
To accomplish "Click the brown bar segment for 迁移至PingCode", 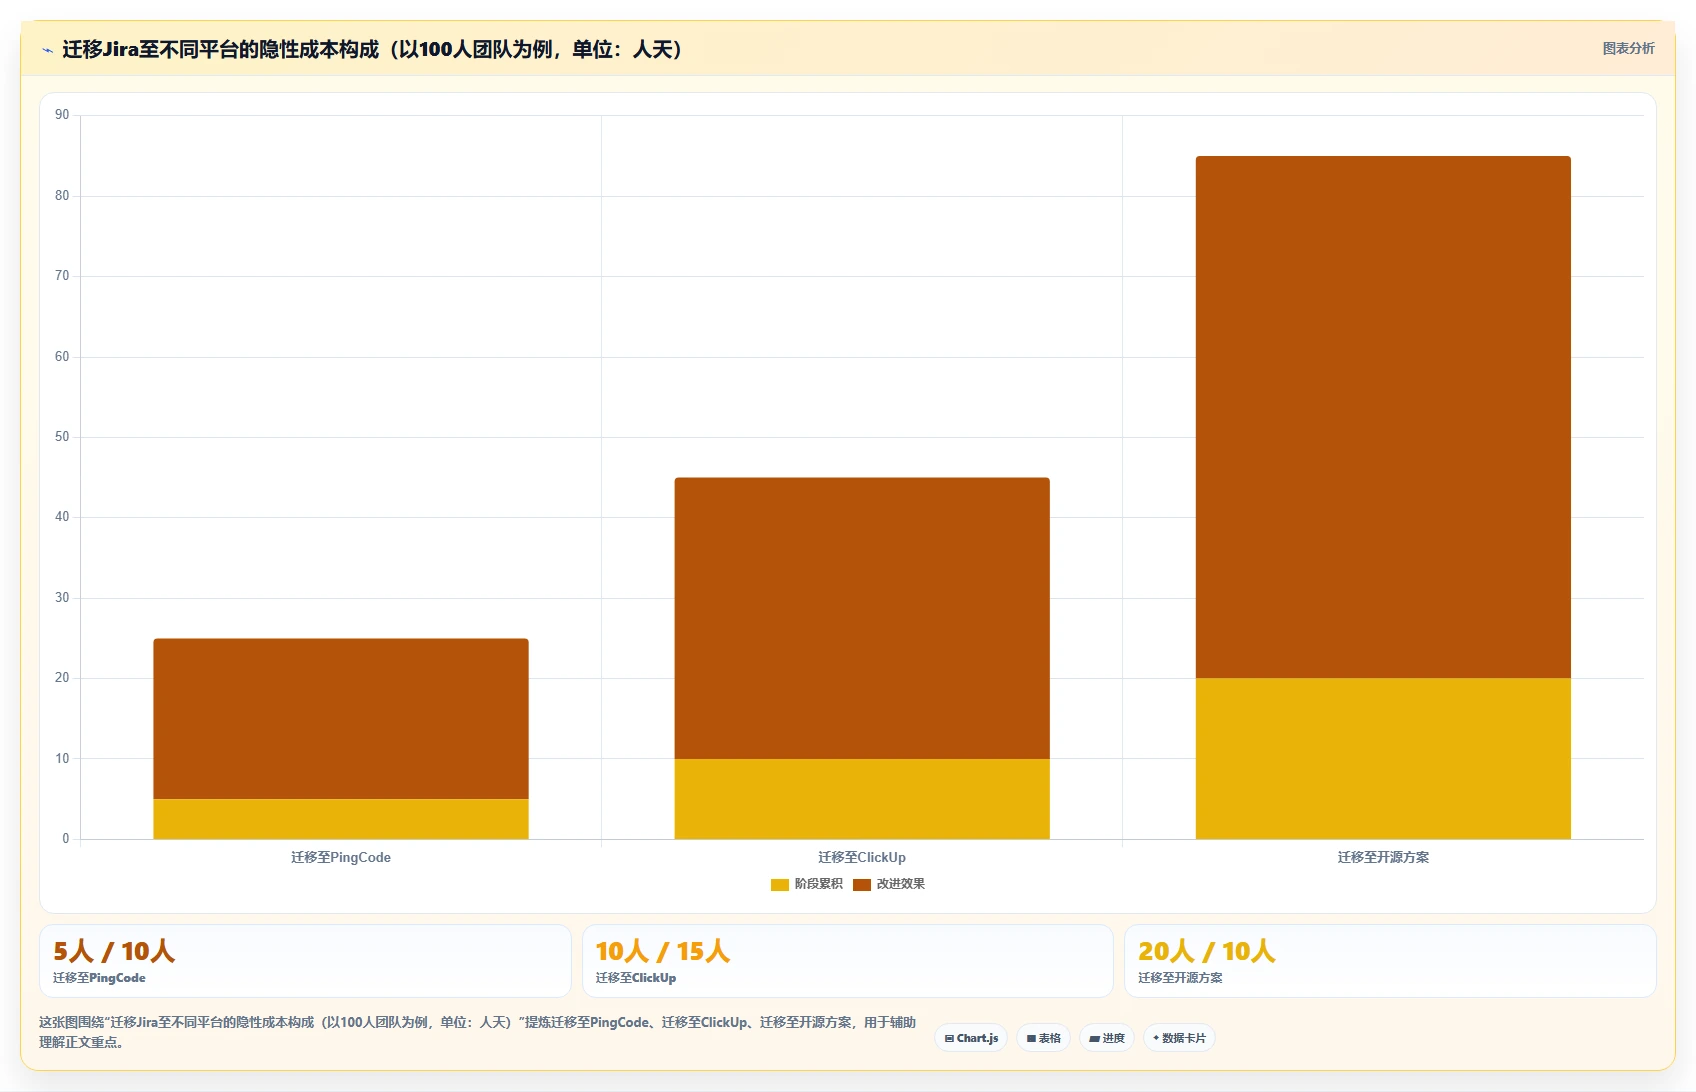I will click(x=341, y=719).
